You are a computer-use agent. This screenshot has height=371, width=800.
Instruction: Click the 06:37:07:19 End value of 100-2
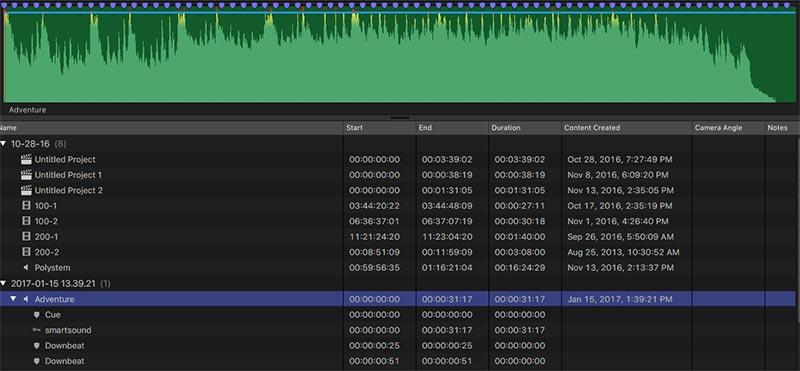point(447,221)
